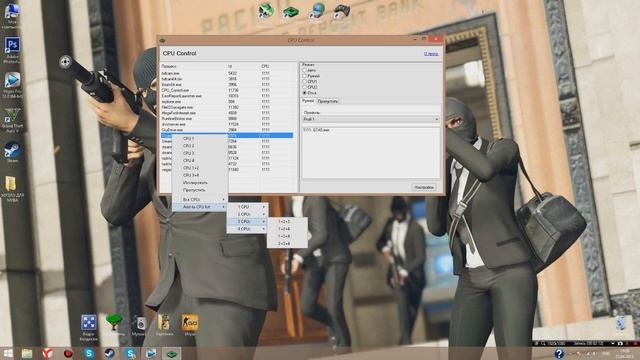Expand the 3 CPUs submenu
The image size is (640, 360).
(x=247, y=222)
